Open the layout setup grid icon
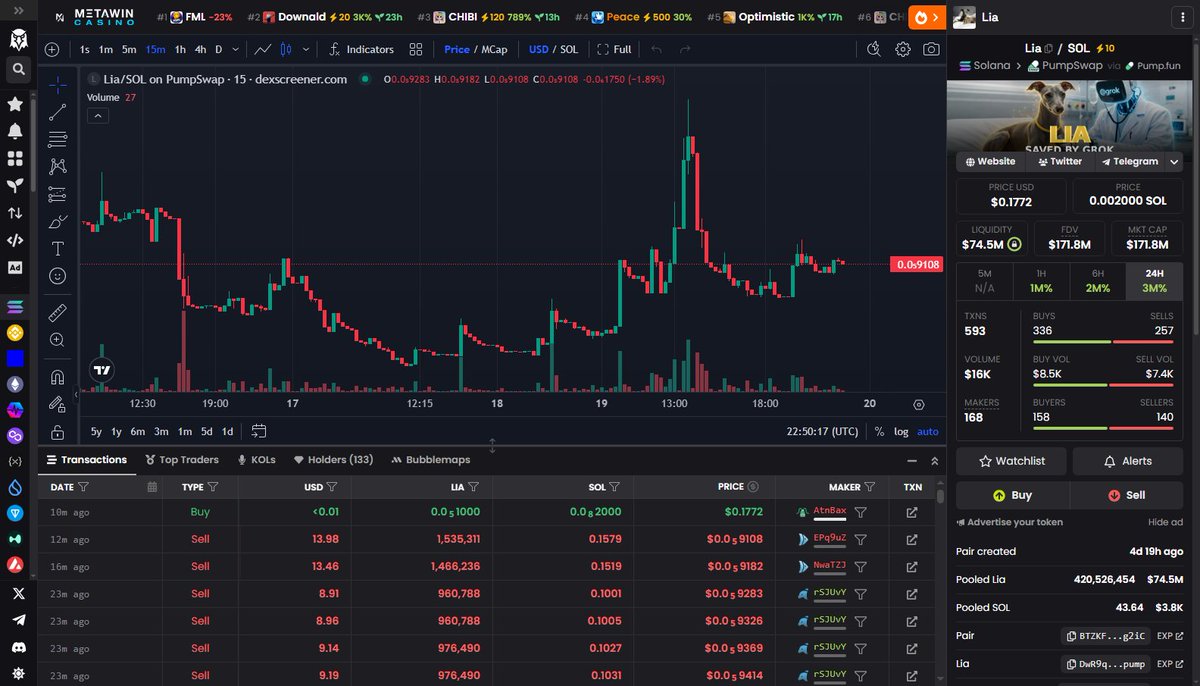Screen dimensions: 1200x686 (x=416, y=49)
